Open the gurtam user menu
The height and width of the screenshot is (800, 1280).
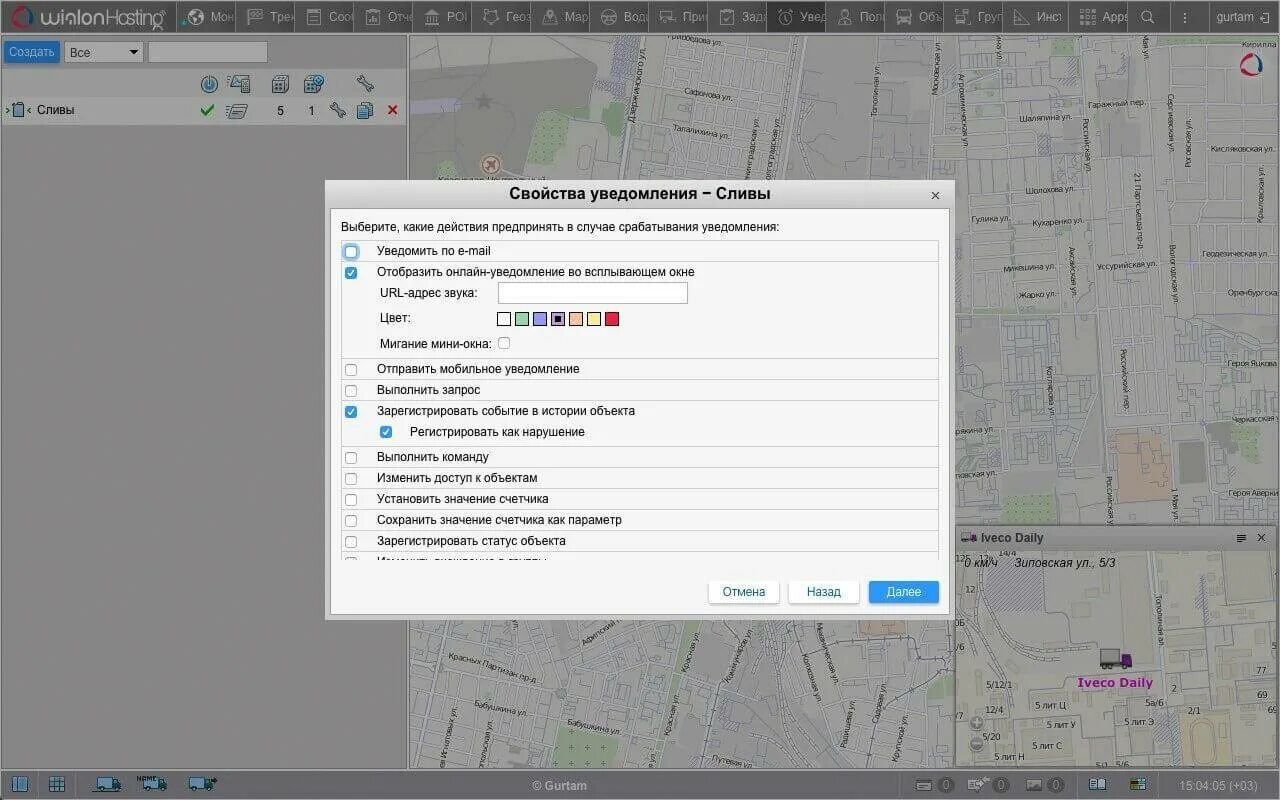(x=1241, y=17)
